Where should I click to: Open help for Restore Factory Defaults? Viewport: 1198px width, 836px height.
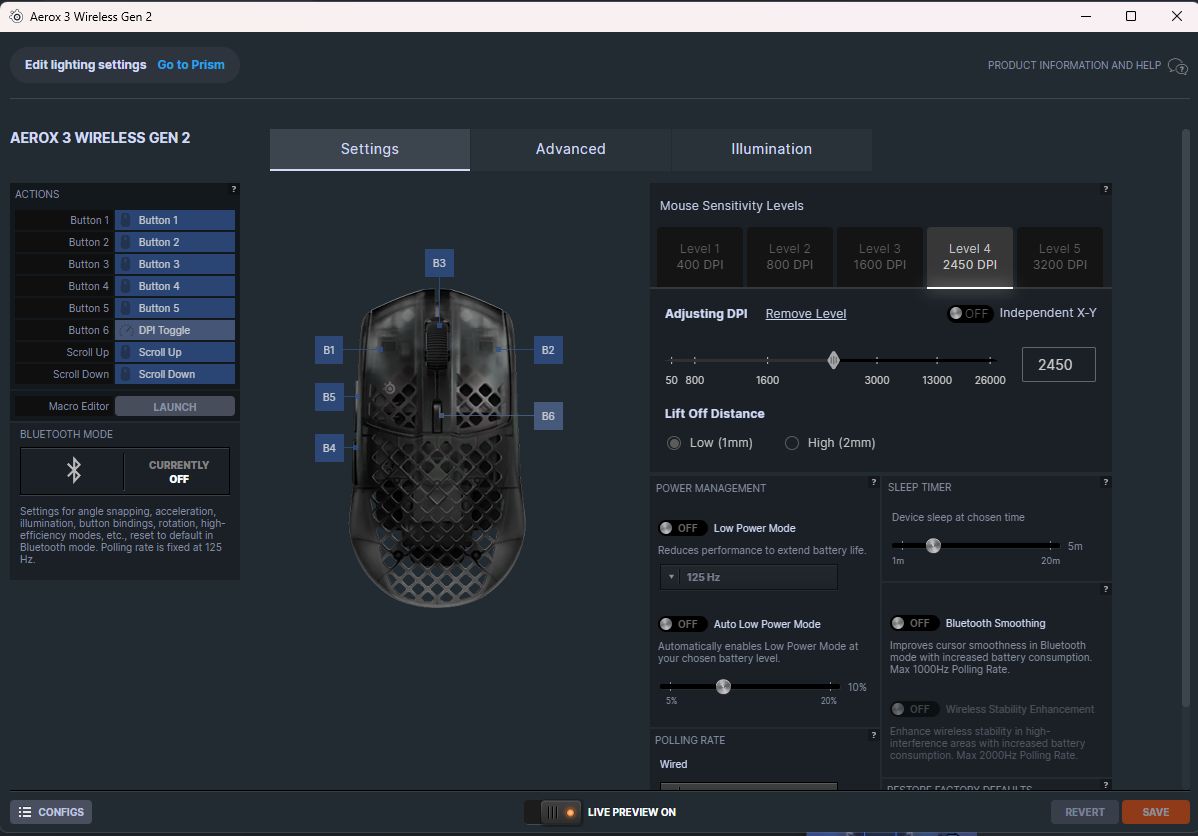pos(1105,785)
